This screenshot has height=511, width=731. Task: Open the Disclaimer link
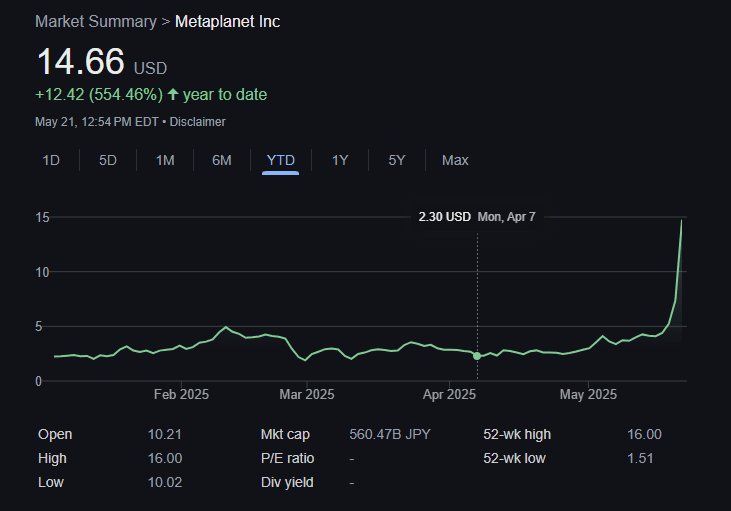197,122
